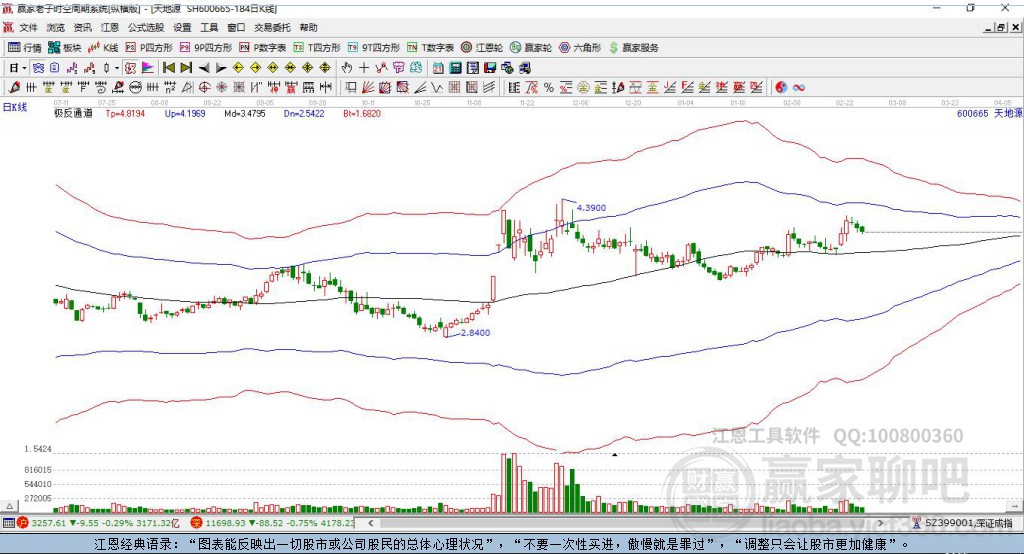
Task: Open 赢家服务 dollar-sign service
Action: (x=633, y=48)
